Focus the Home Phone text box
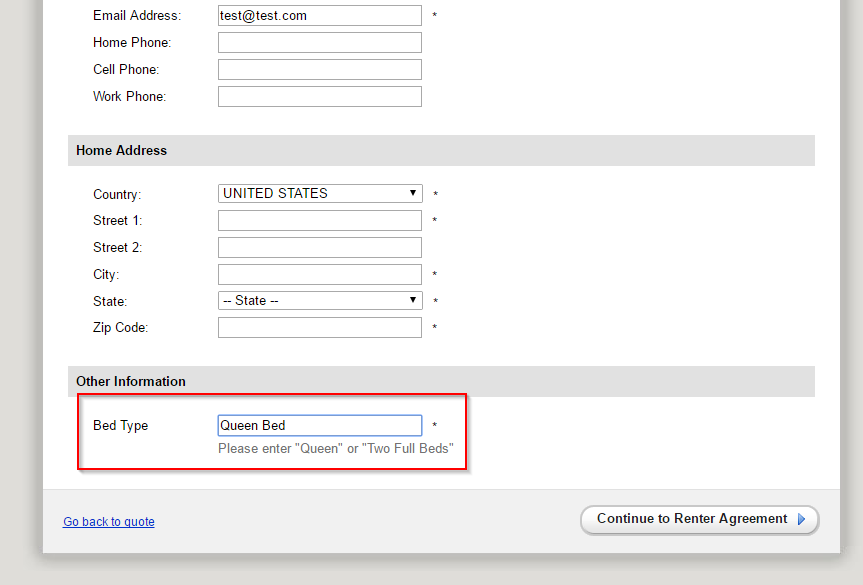Screen dimensions: 863x585 (319, 43)
